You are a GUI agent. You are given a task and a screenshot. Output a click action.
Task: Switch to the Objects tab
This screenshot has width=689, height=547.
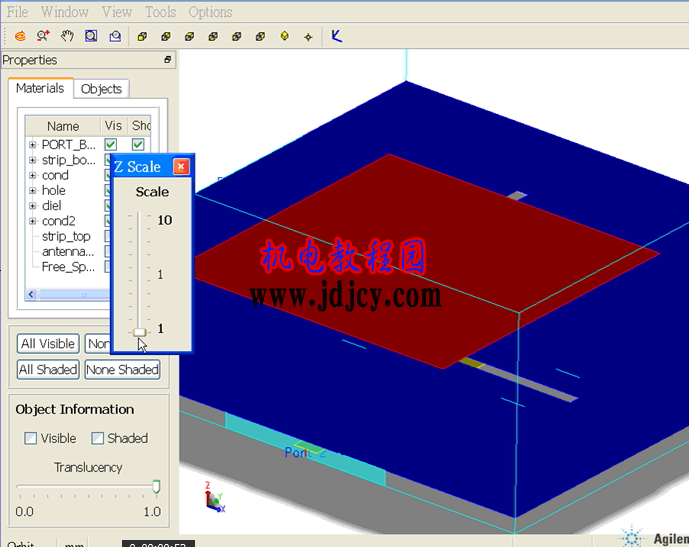click(101, 89)
